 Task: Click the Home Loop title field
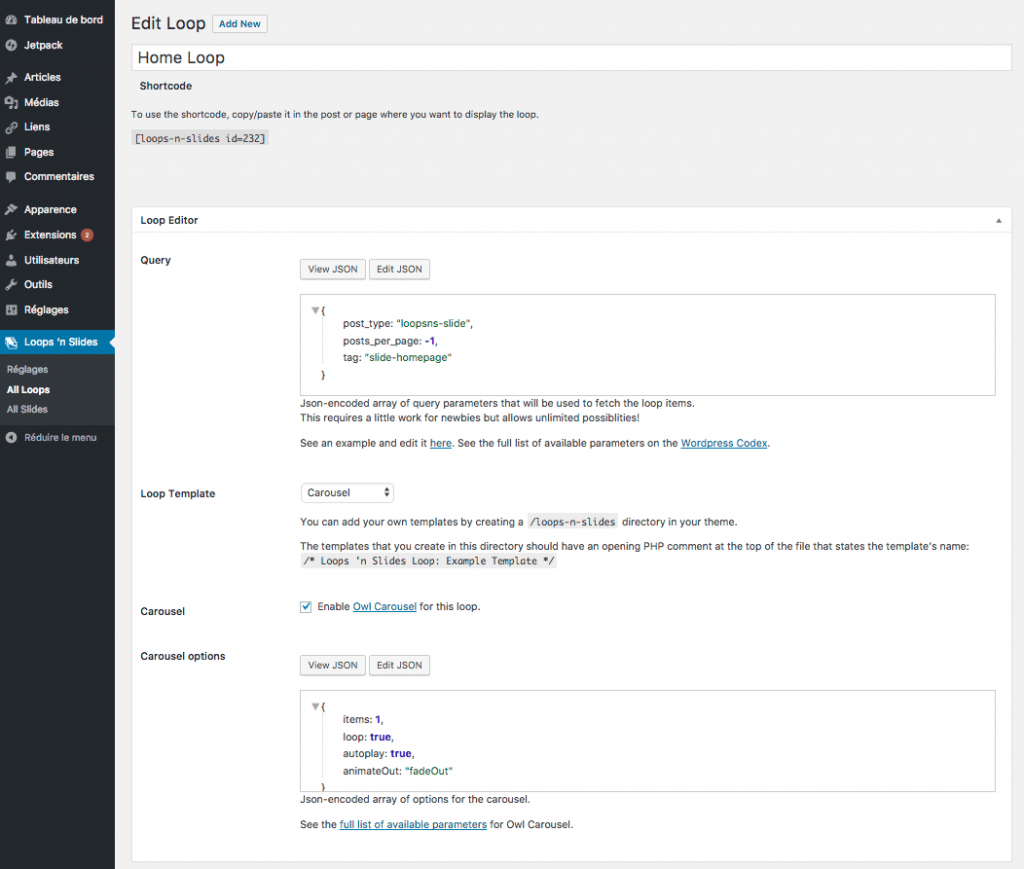571,58
